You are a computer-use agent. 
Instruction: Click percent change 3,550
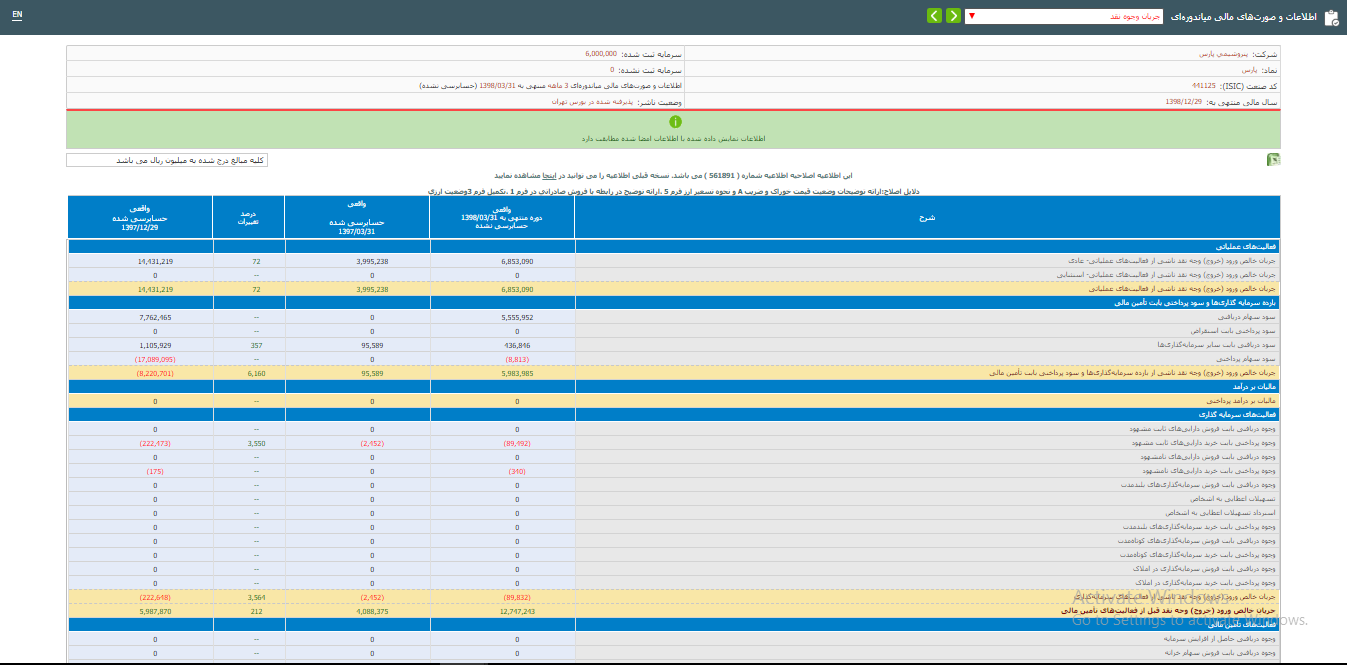pyautogui.click(x=256, y=443)
